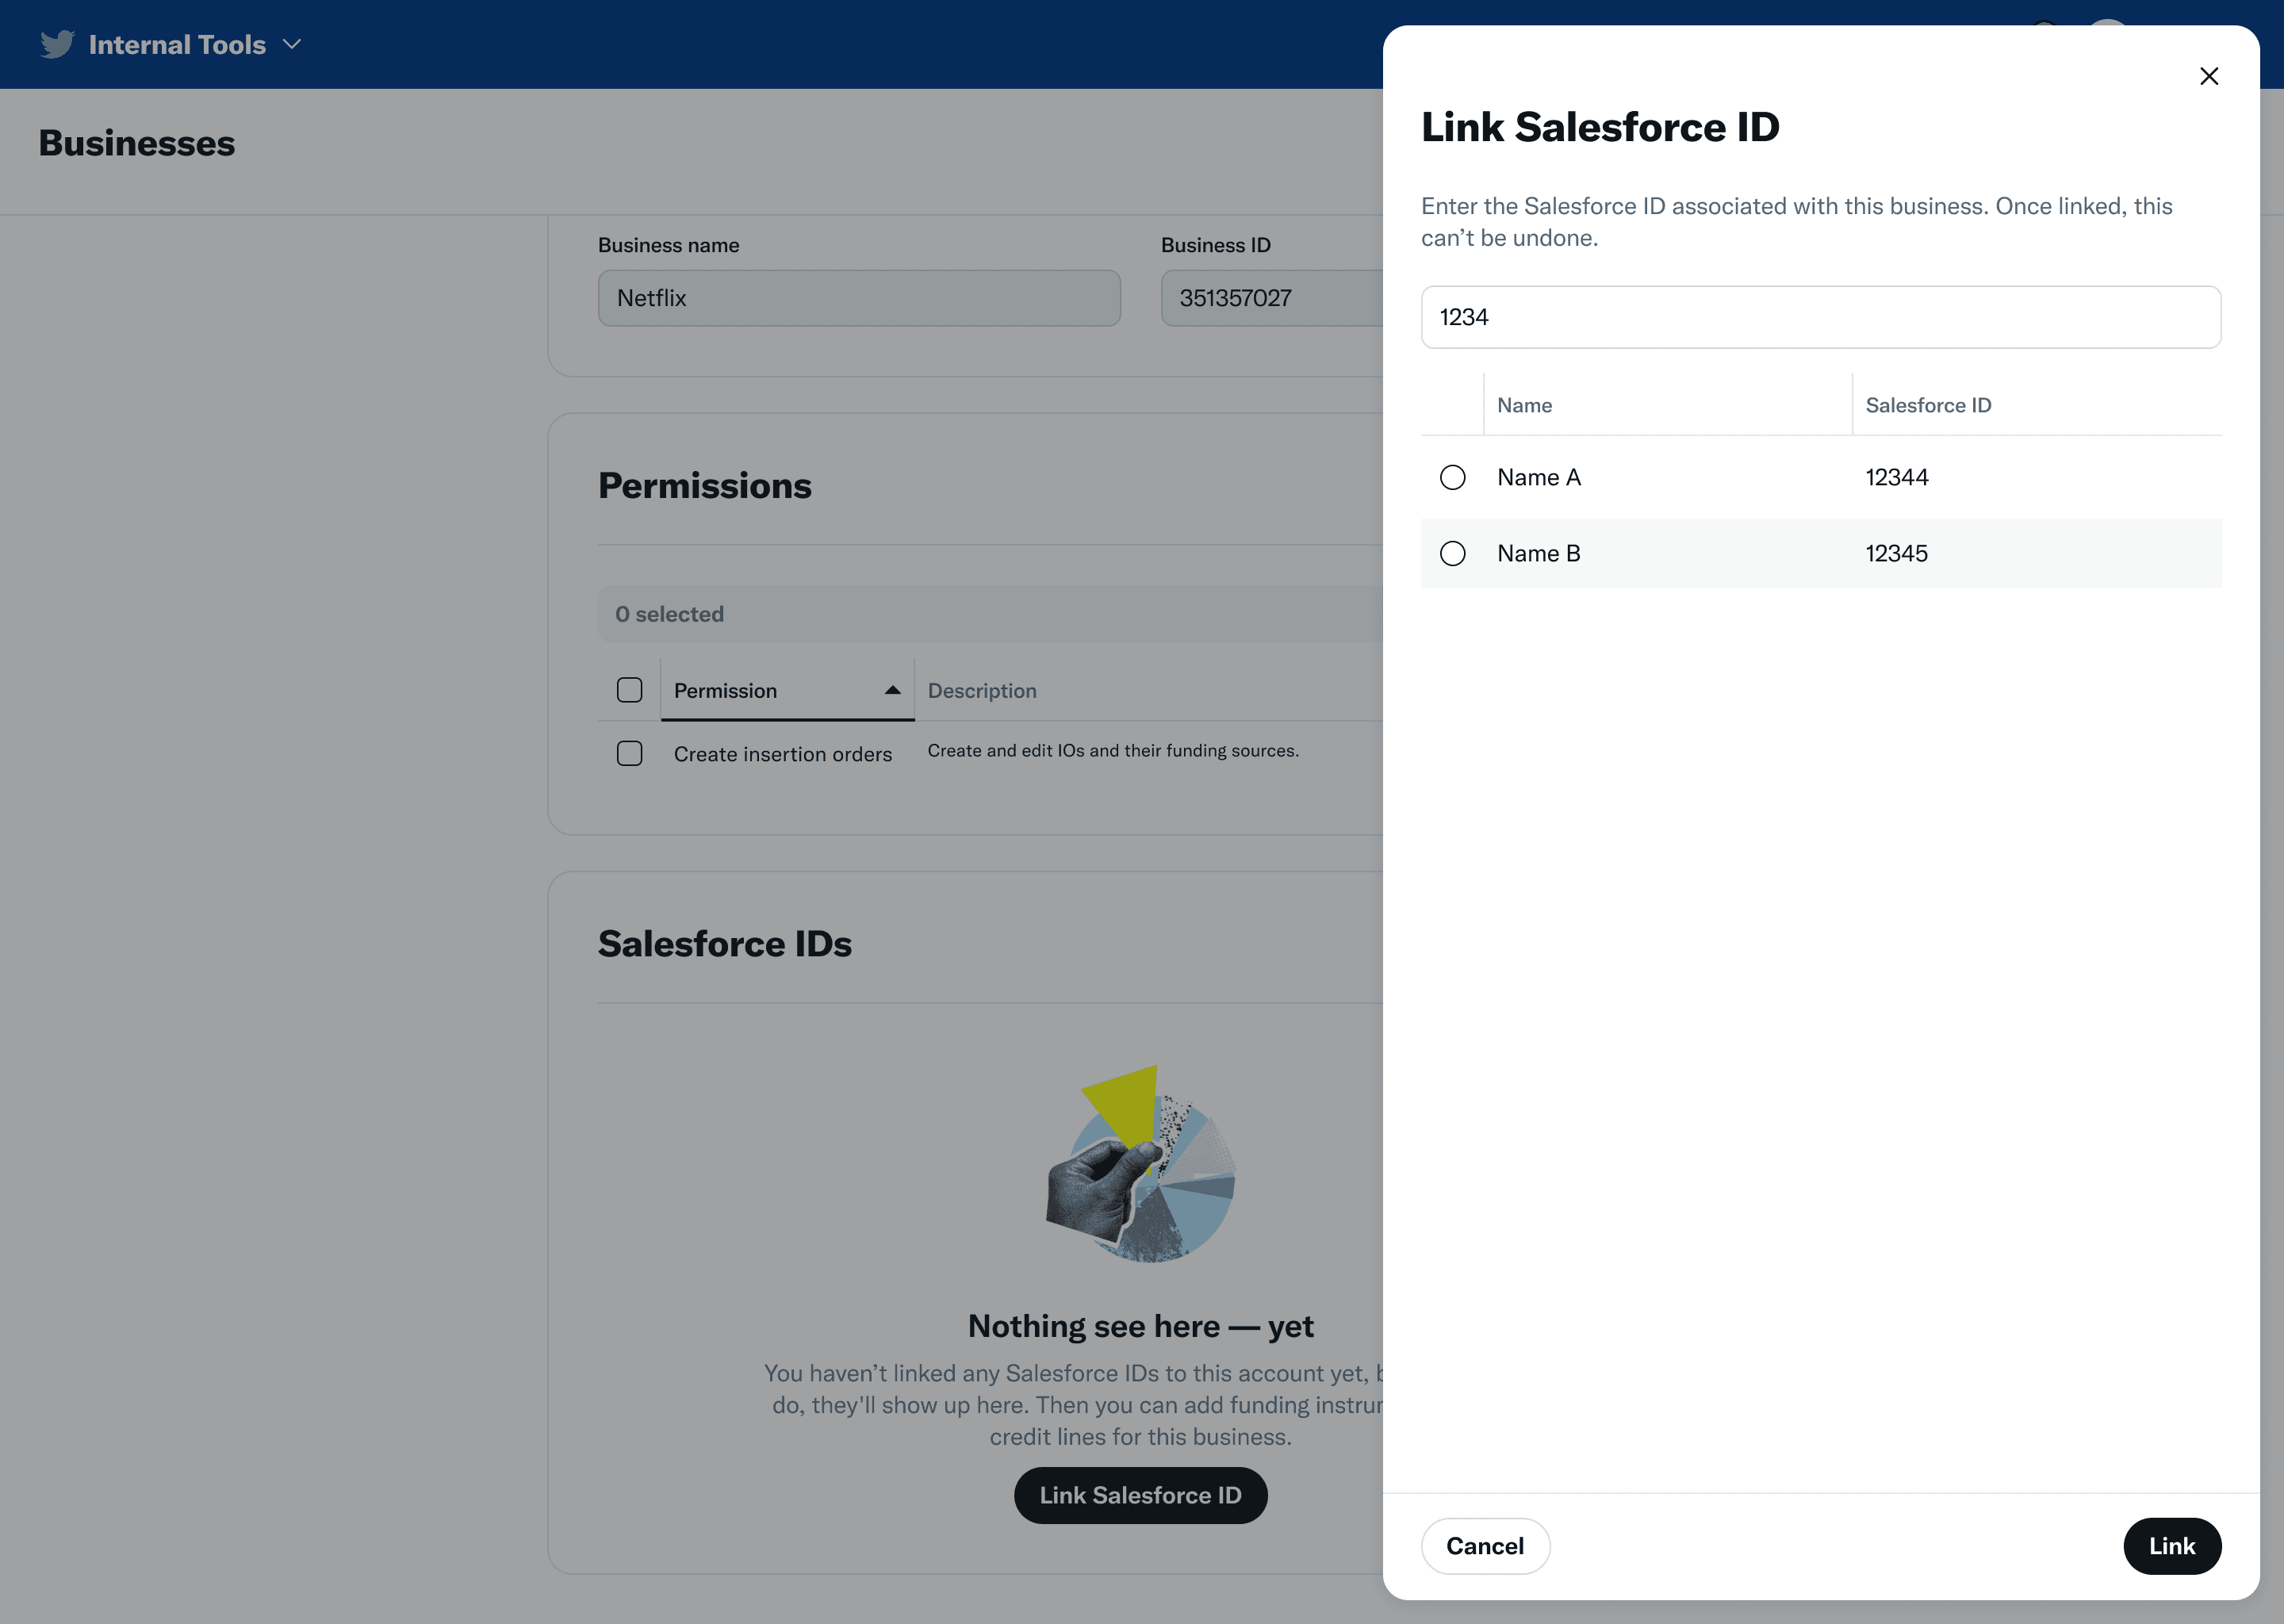Screen dimensions: 2284x1624
Task: Click the Twitter bird logo
Action: pos(57,44)
